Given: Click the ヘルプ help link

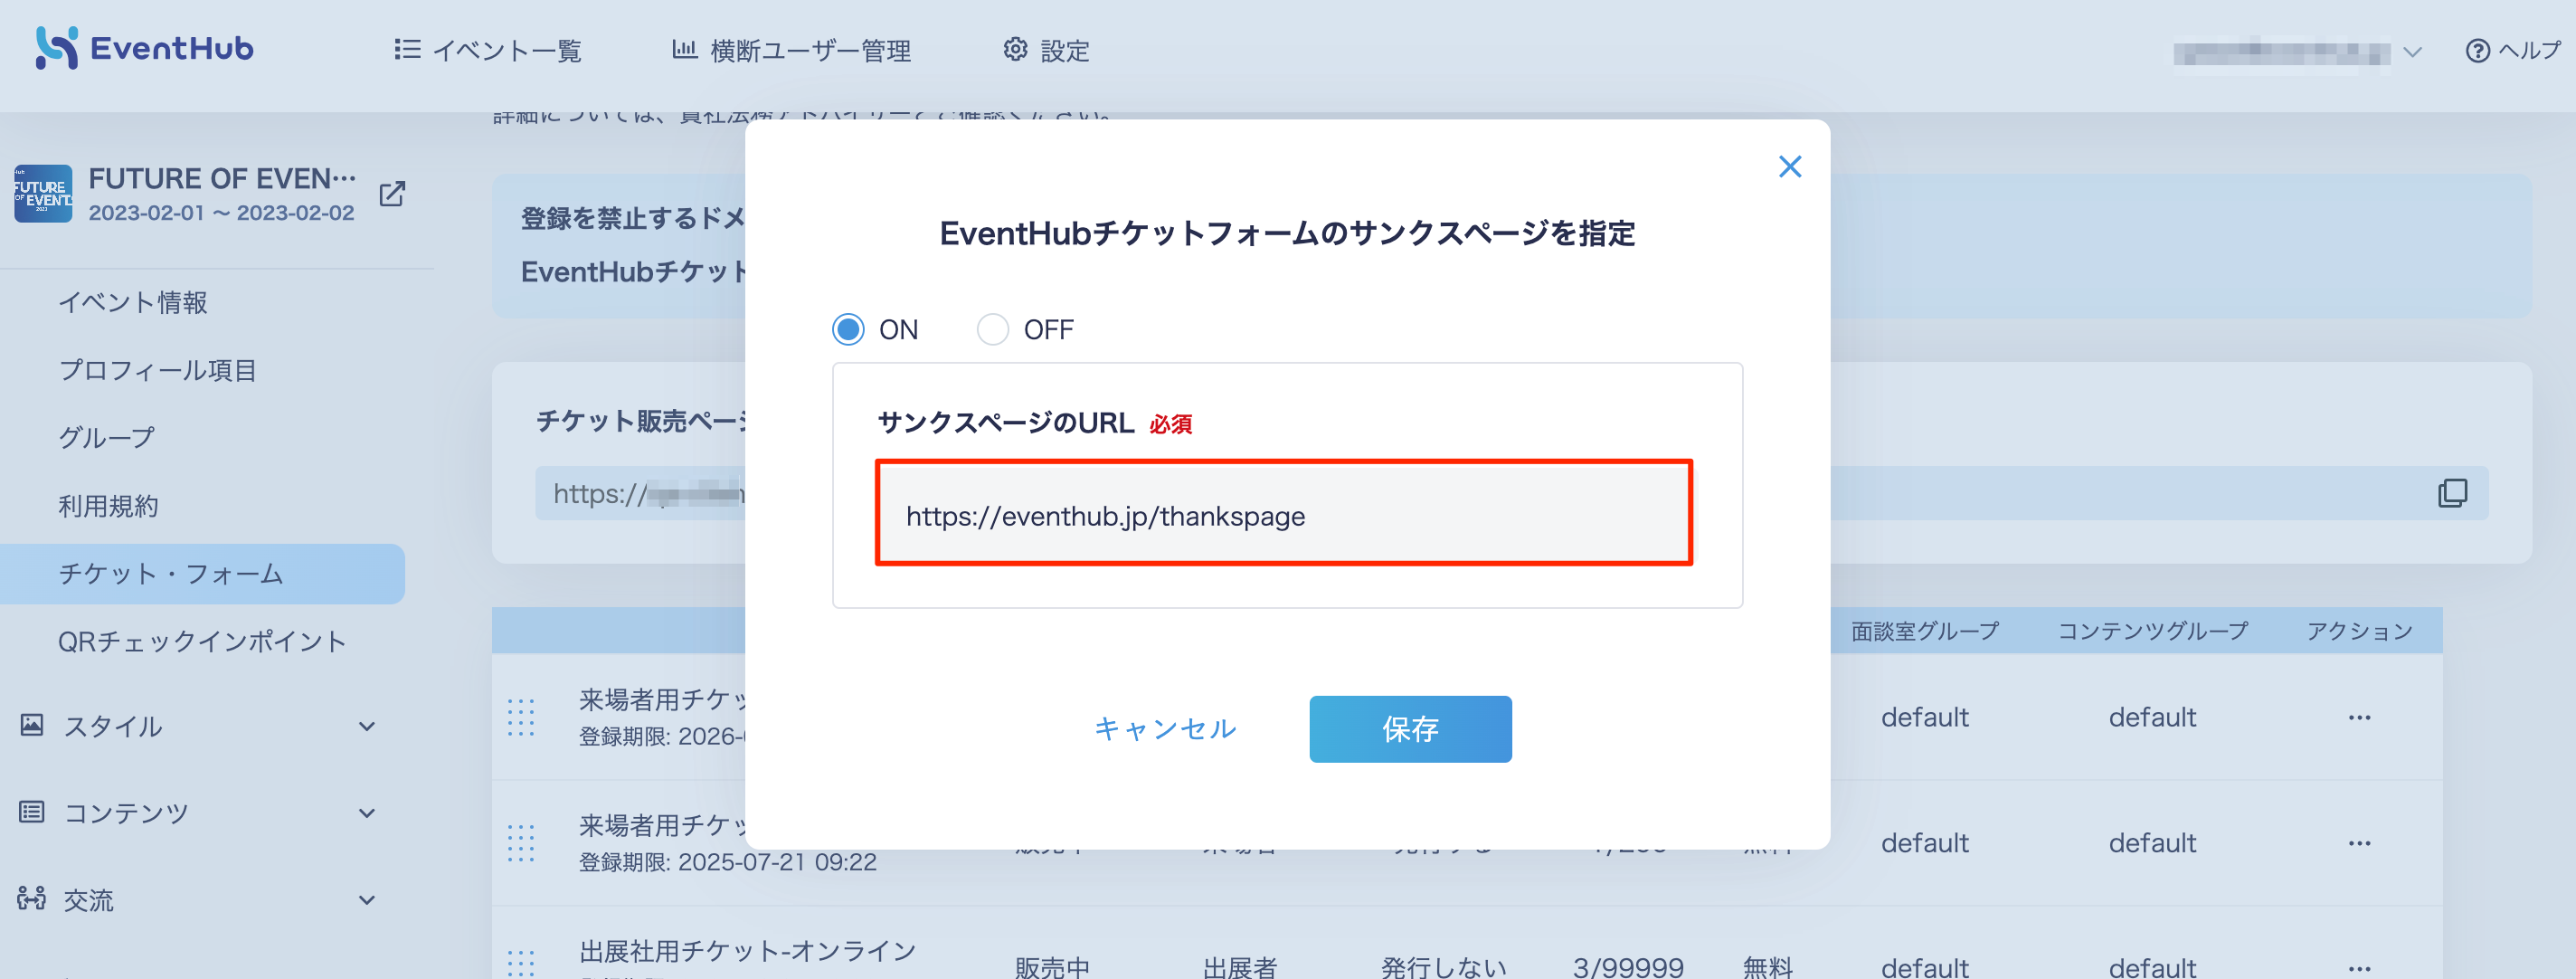Looking at the screenshot, I should coord(2512,50).
